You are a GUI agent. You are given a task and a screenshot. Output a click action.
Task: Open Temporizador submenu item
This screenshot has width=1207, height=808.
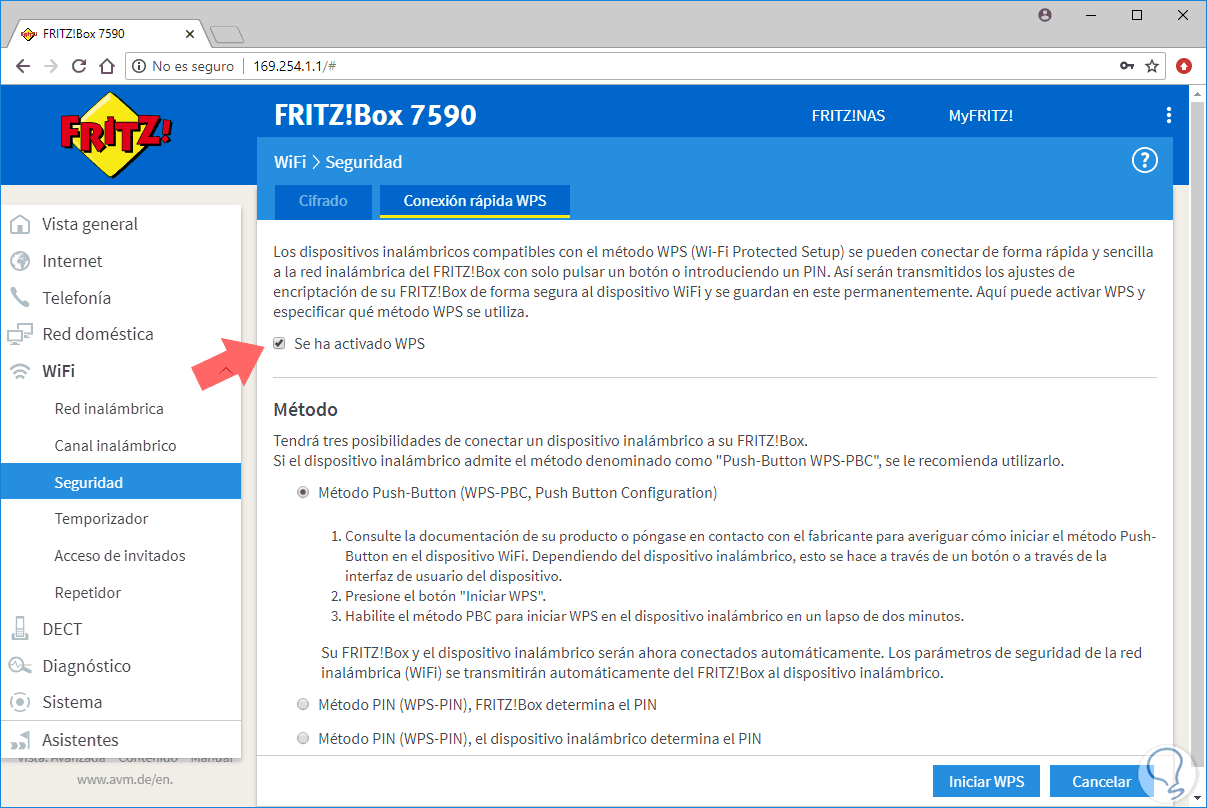(101, 519)
